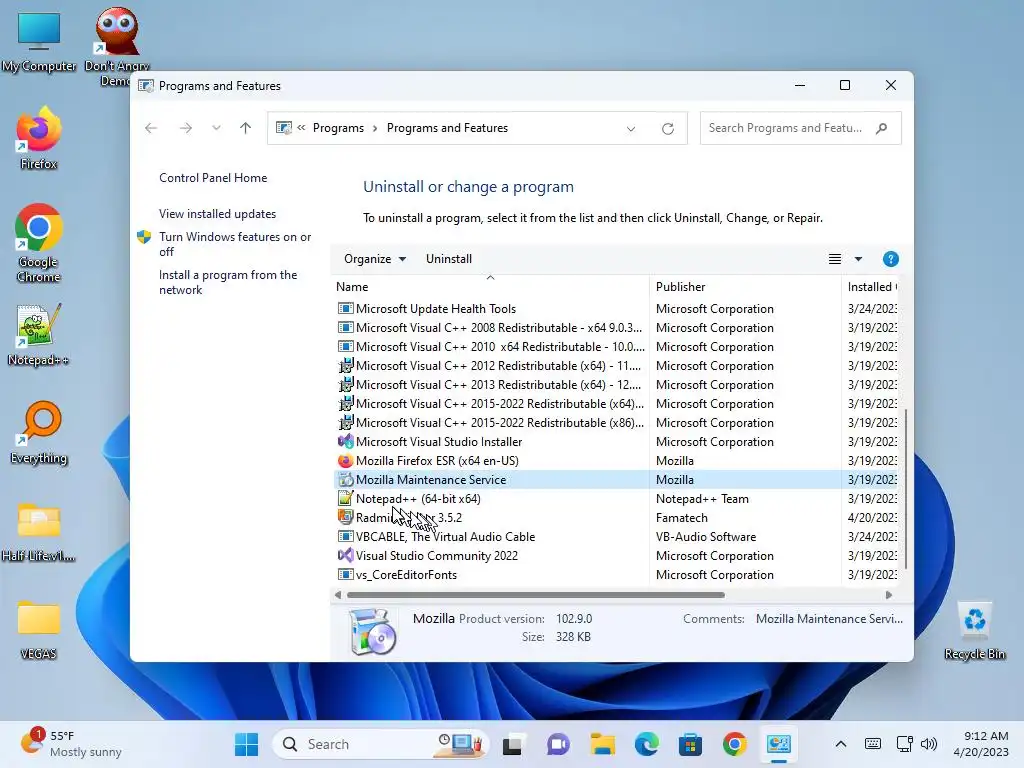
Task: Click the vertical scrollbar of program list
Action: pyautogui.click(x=906, y=488)
